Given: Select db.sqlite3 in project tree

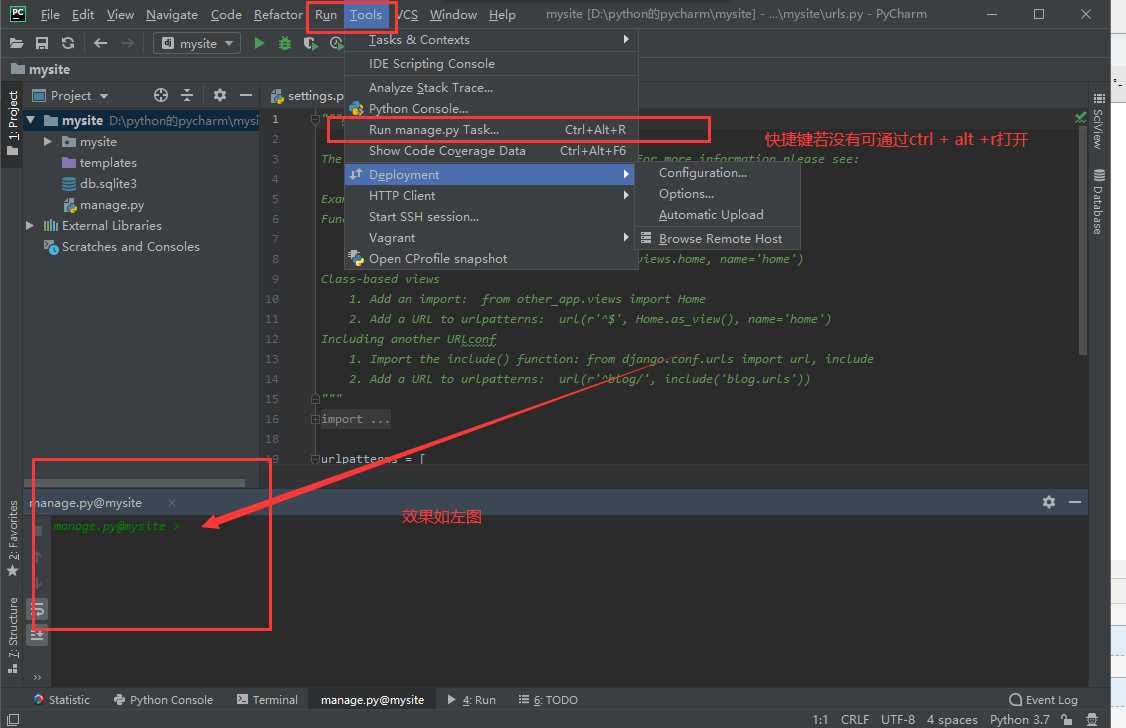Looking at the screenshot, I should [x=108, y=184].
